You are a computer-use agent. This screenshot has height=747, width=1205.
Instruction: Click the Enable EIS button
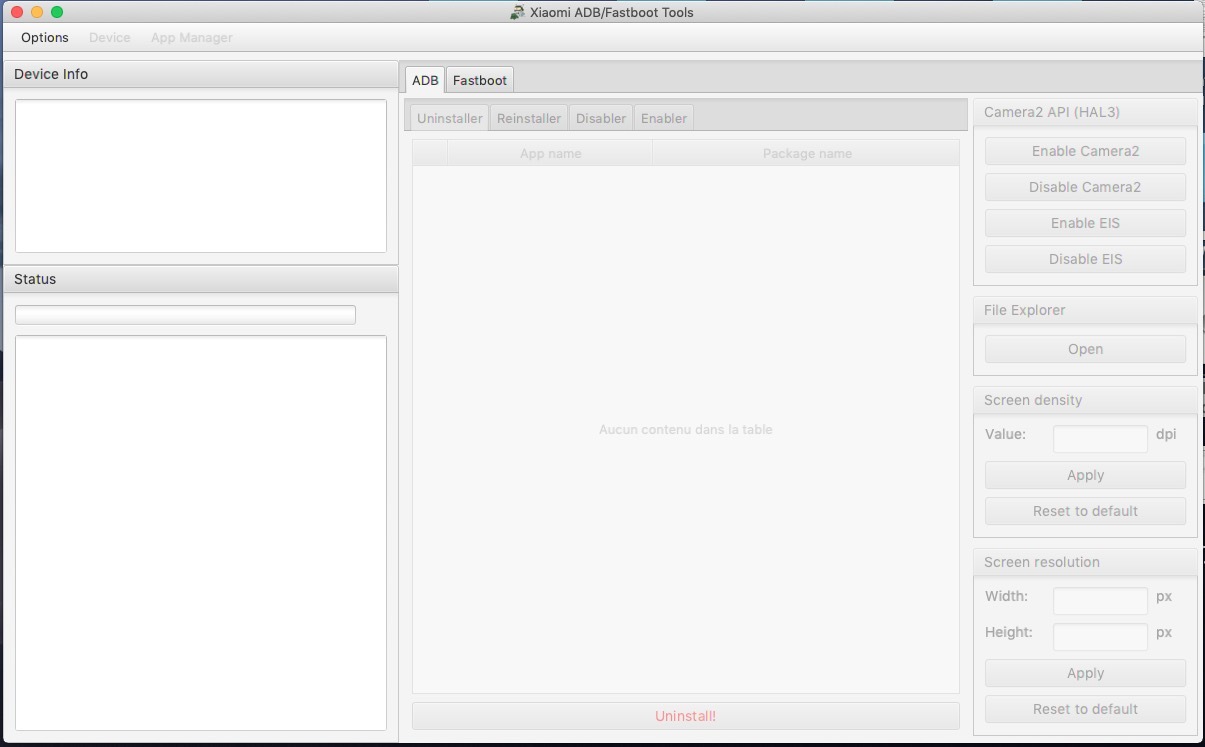point(1085,223)
